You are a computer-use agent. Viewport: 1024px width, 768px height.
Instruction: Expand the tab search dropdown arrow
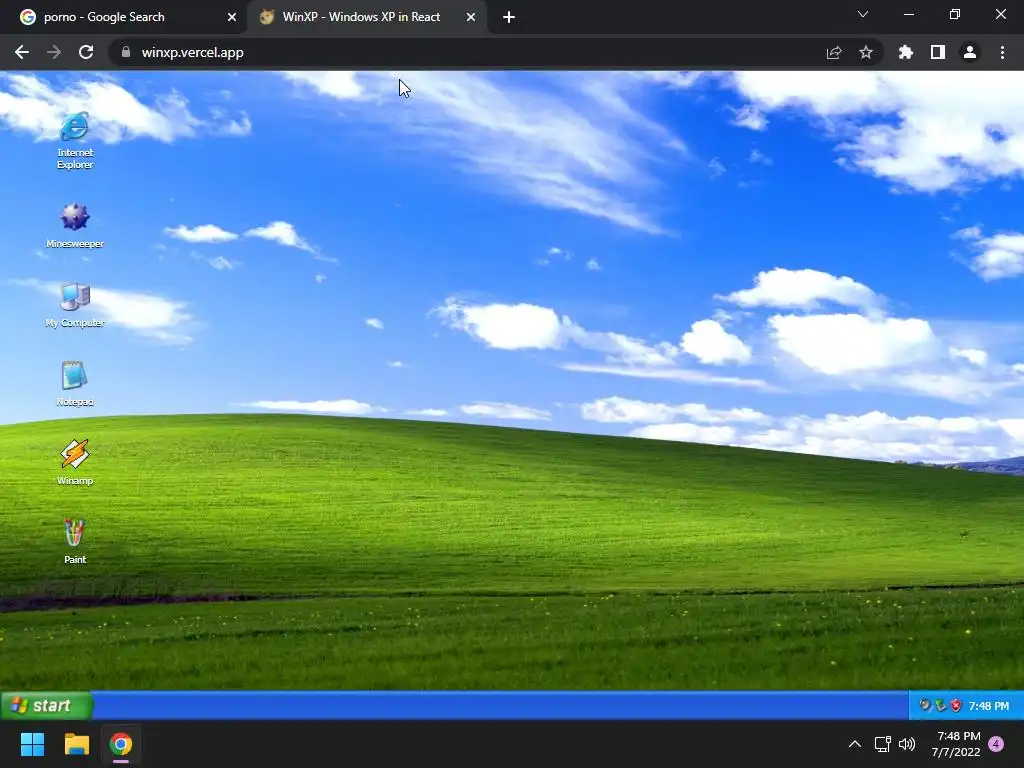coord(863,14)
